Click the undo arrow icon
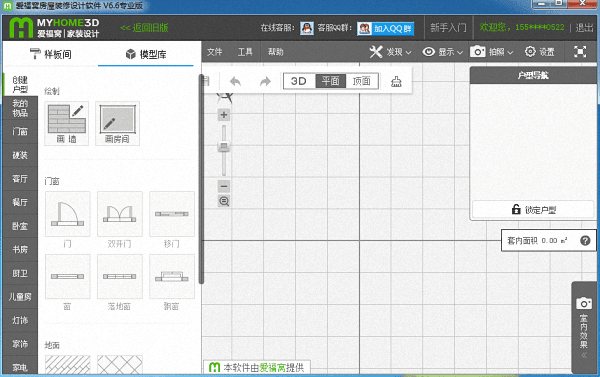Screen dimensions: 600x377 (235, 81)
